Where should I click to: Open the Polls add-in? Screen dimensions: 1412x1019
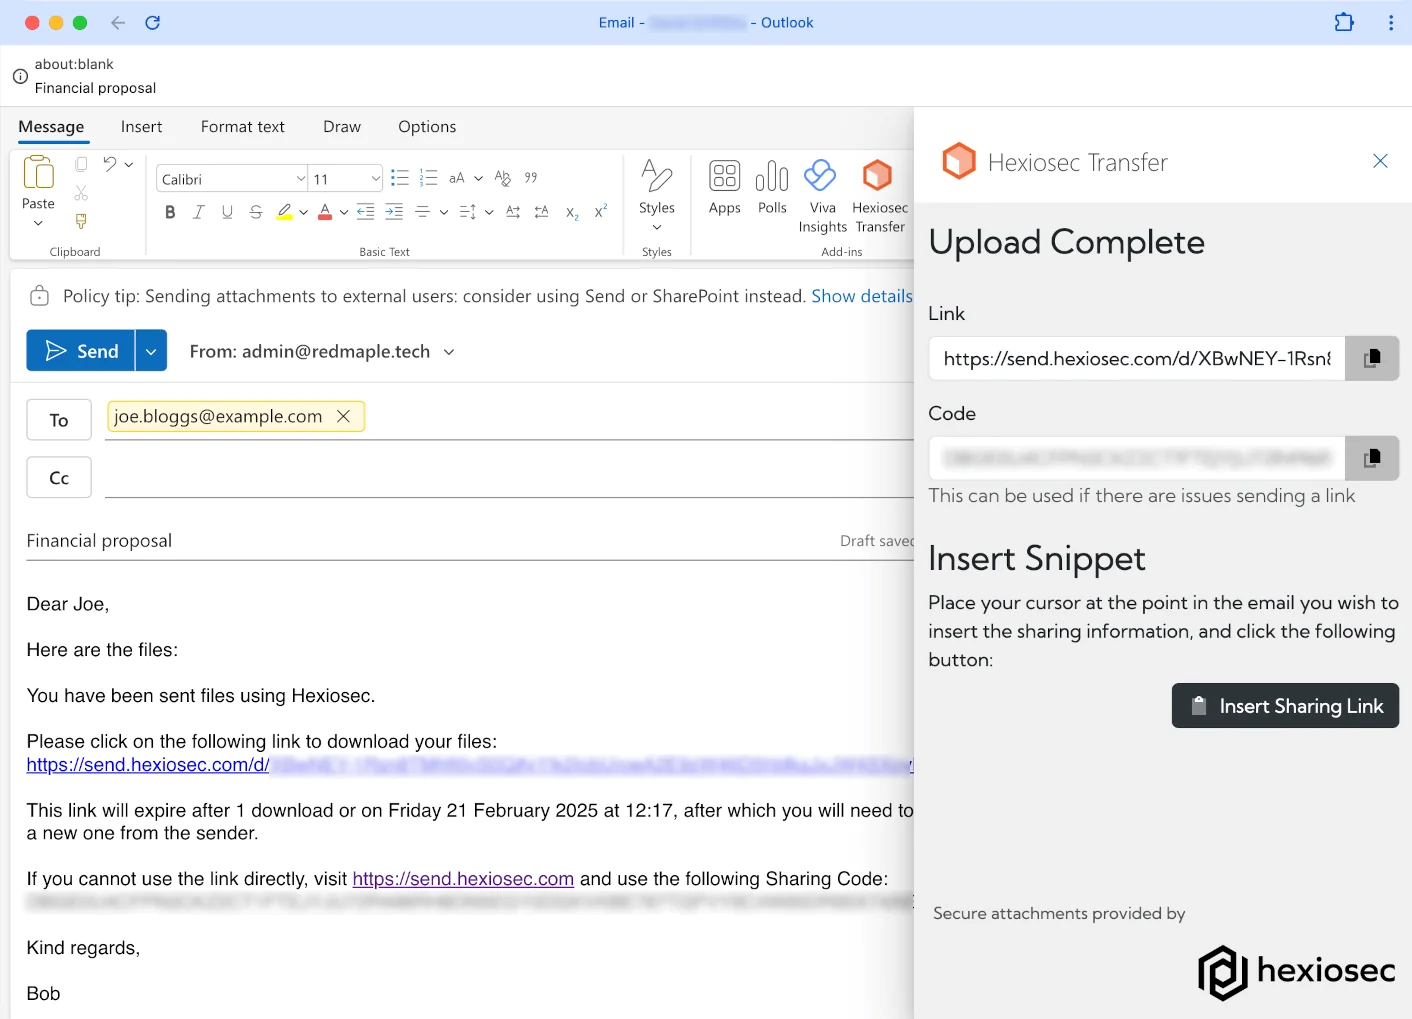tap(772, 187)
